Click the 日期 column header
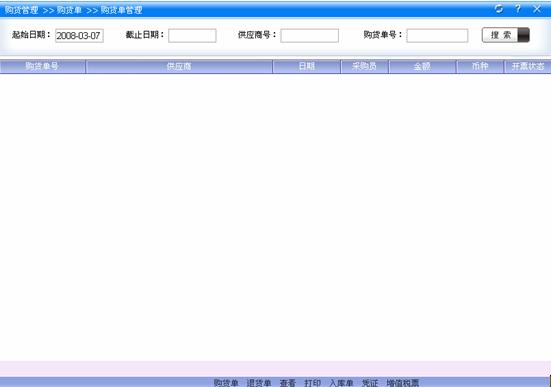Screen dimensions: 551x387 (306, 66)
